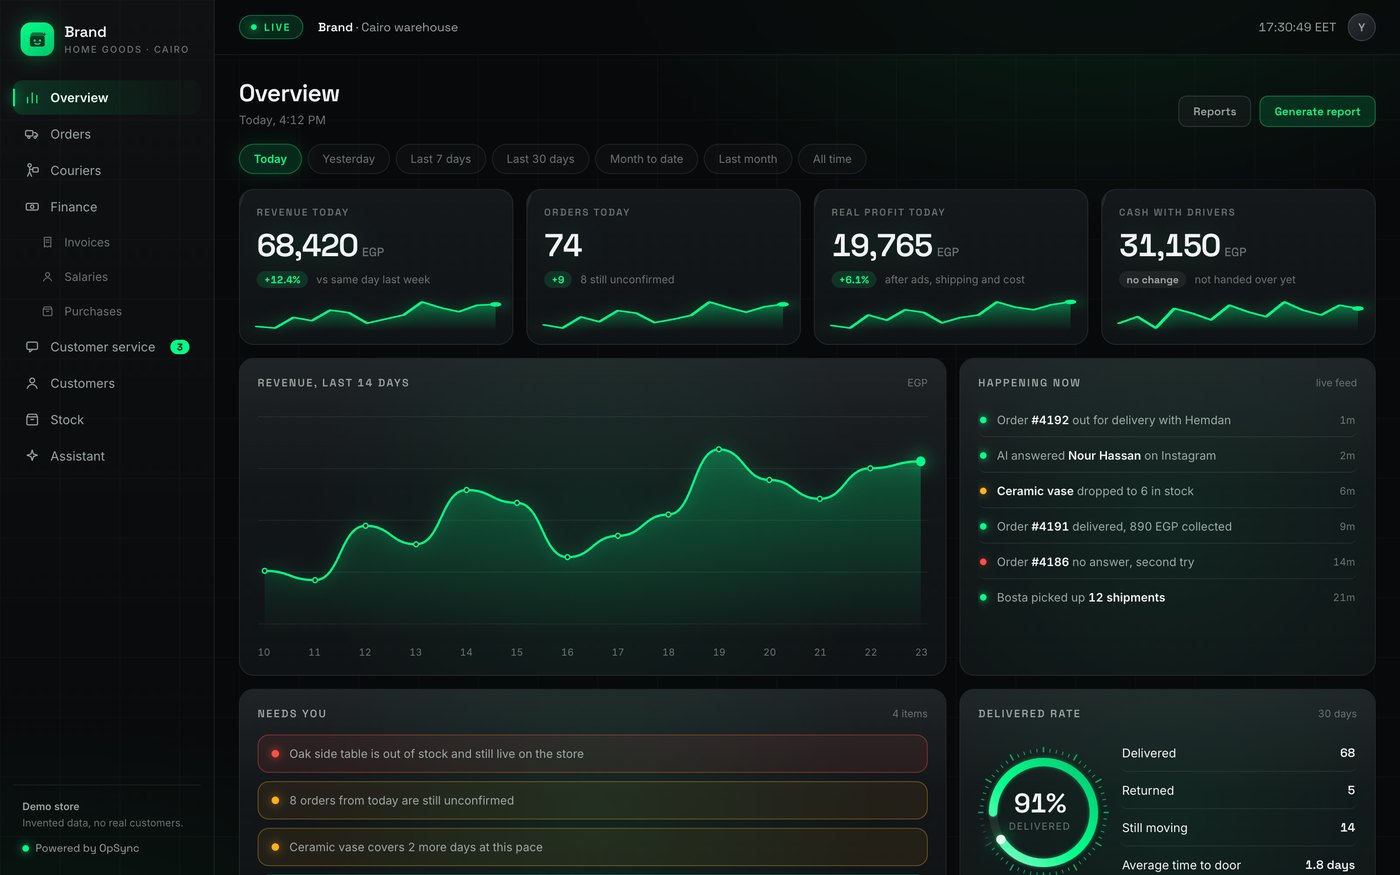This screenshot has height=875, width=1400.
Task: Click Order #4186 no answer entry
Action: 1167,562
